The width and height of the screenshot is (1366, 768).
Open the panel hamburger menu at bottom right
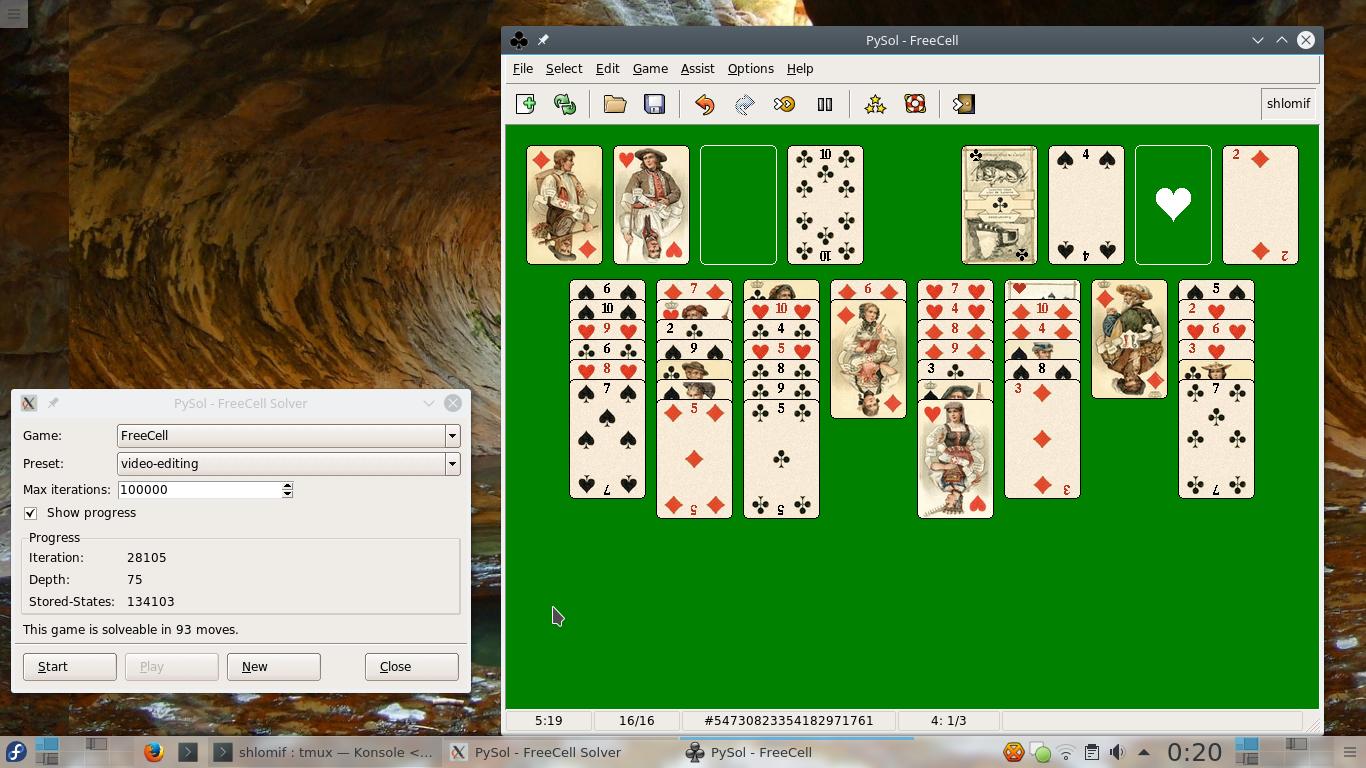tap(1349, 752)
